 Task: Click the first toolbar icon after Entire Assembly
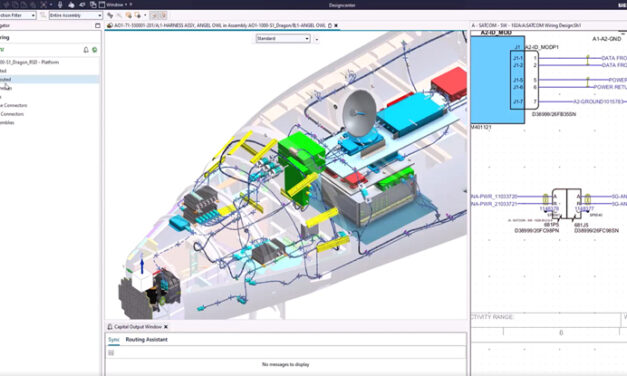[110, 15]
